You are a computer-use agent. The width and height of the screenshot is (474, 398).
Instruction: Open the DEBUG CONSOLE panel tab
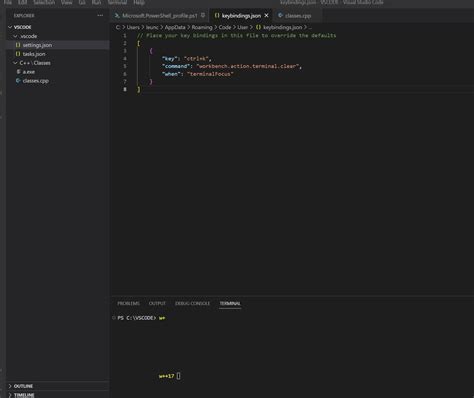pos(192,303)
